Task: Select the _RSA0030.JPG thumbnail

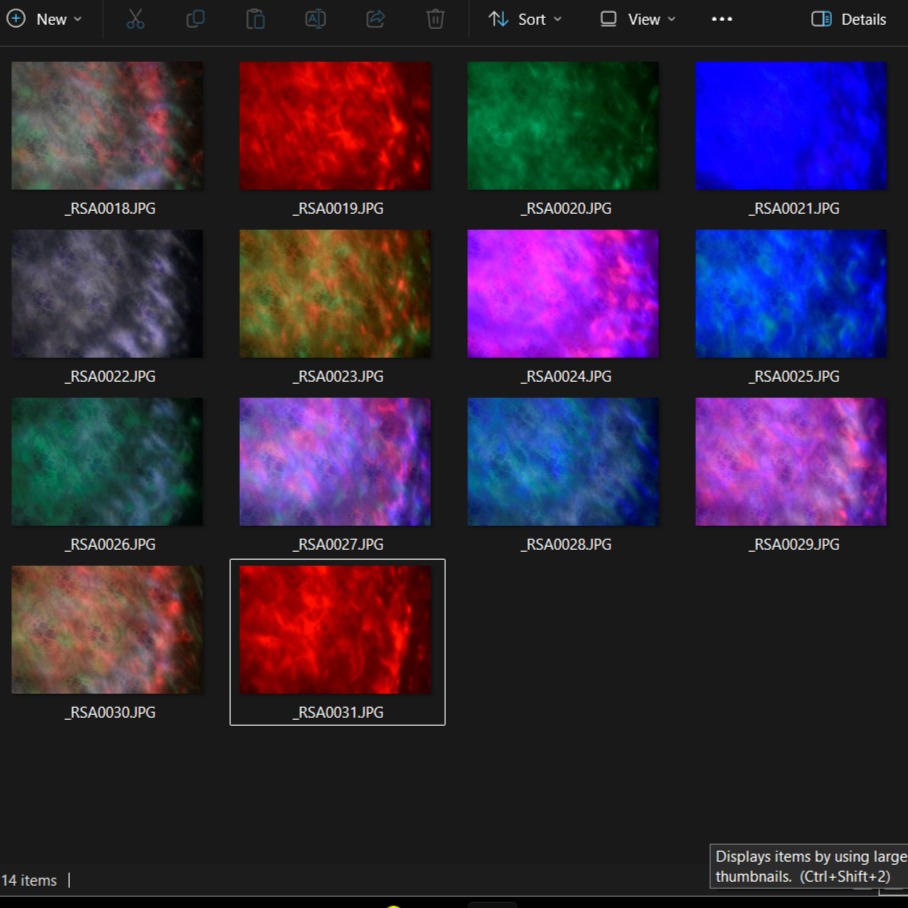Action: (107, 630)
